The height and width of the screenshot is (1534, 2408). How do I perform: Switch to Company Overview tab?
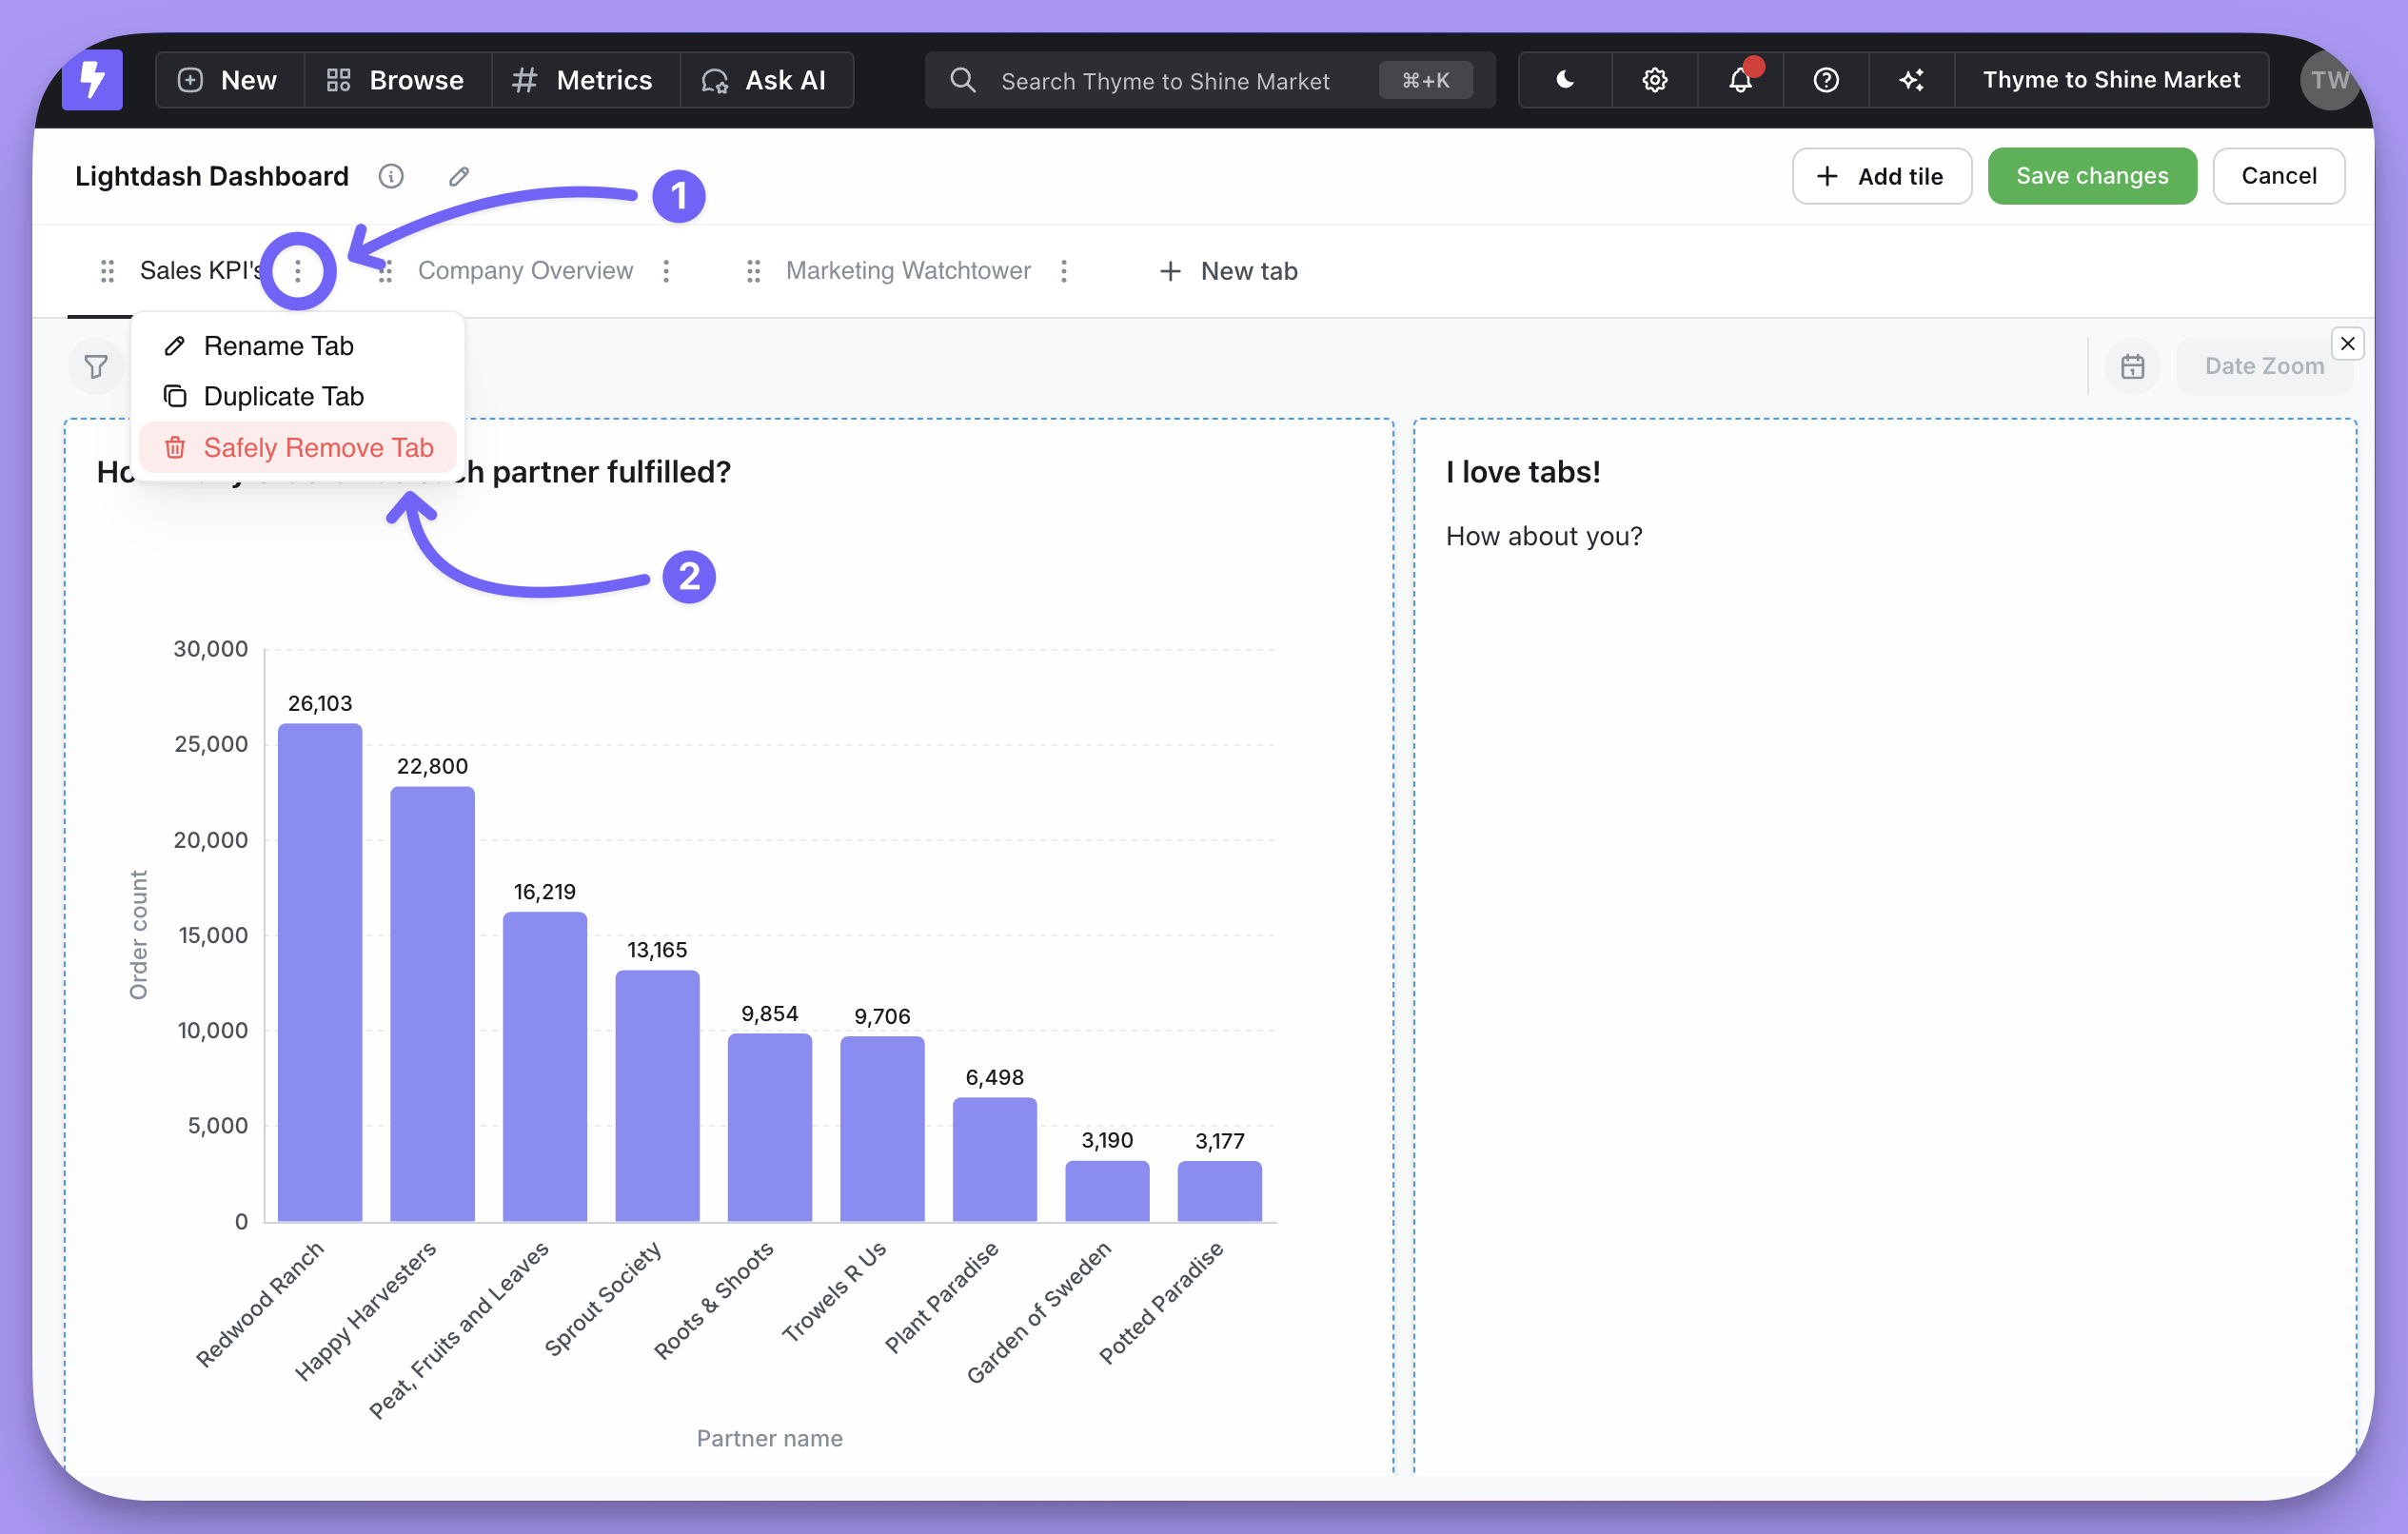click(x=525, y=271)
